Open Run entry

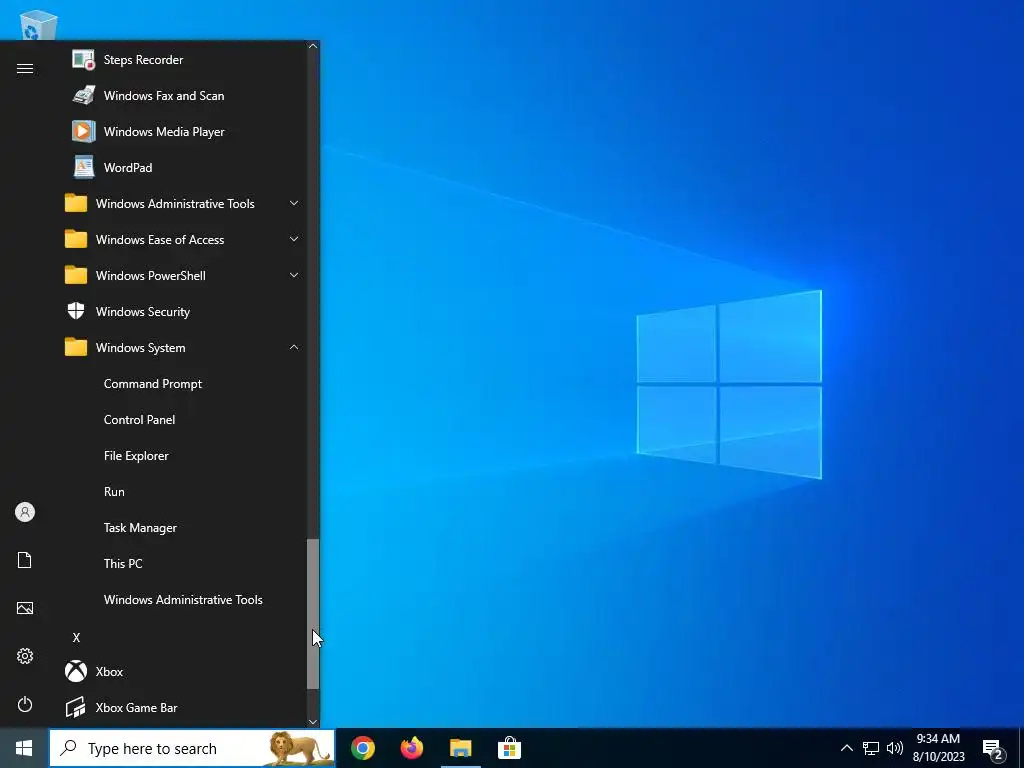(x=114, y=491)
